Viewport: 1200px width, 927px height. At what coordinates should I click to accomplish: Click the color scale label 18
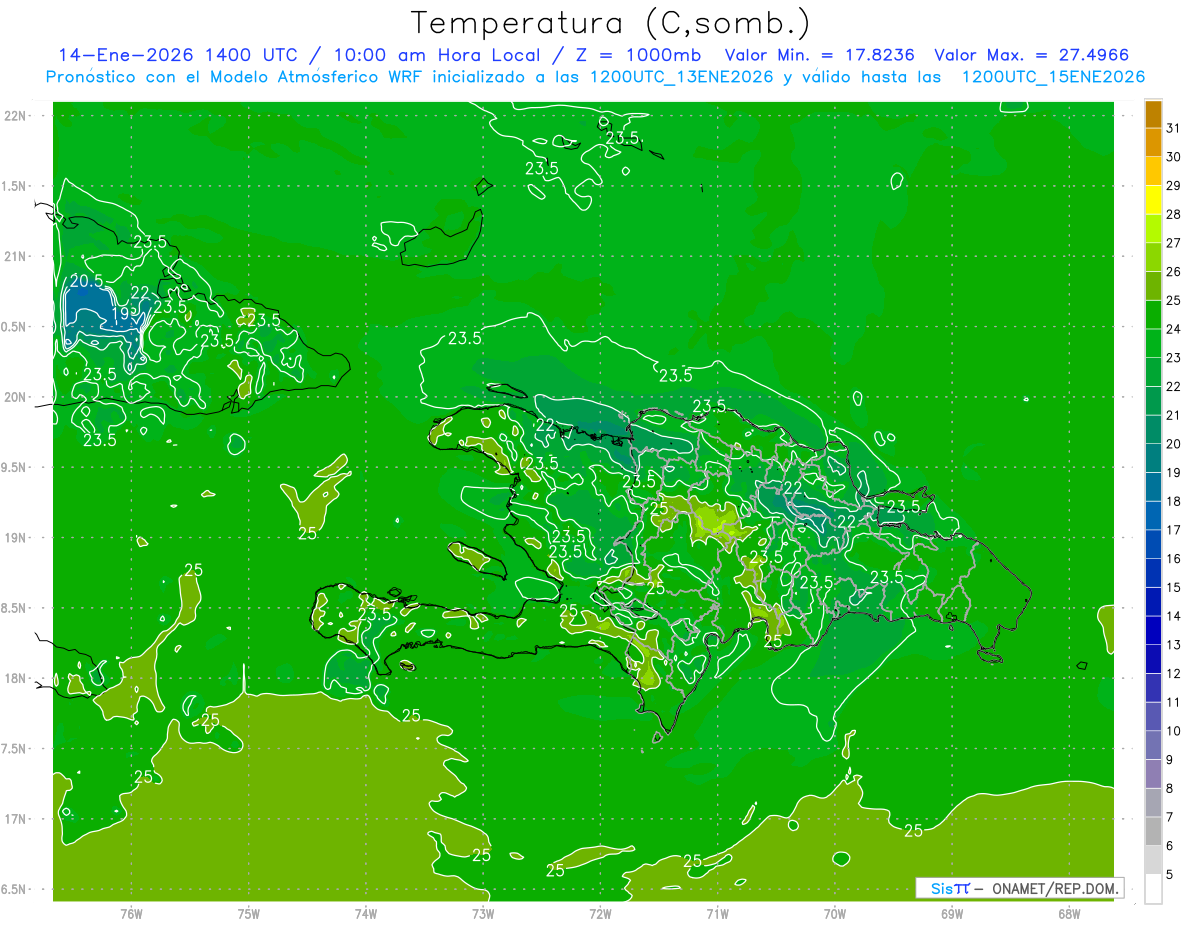click(x=1174, y=501)
